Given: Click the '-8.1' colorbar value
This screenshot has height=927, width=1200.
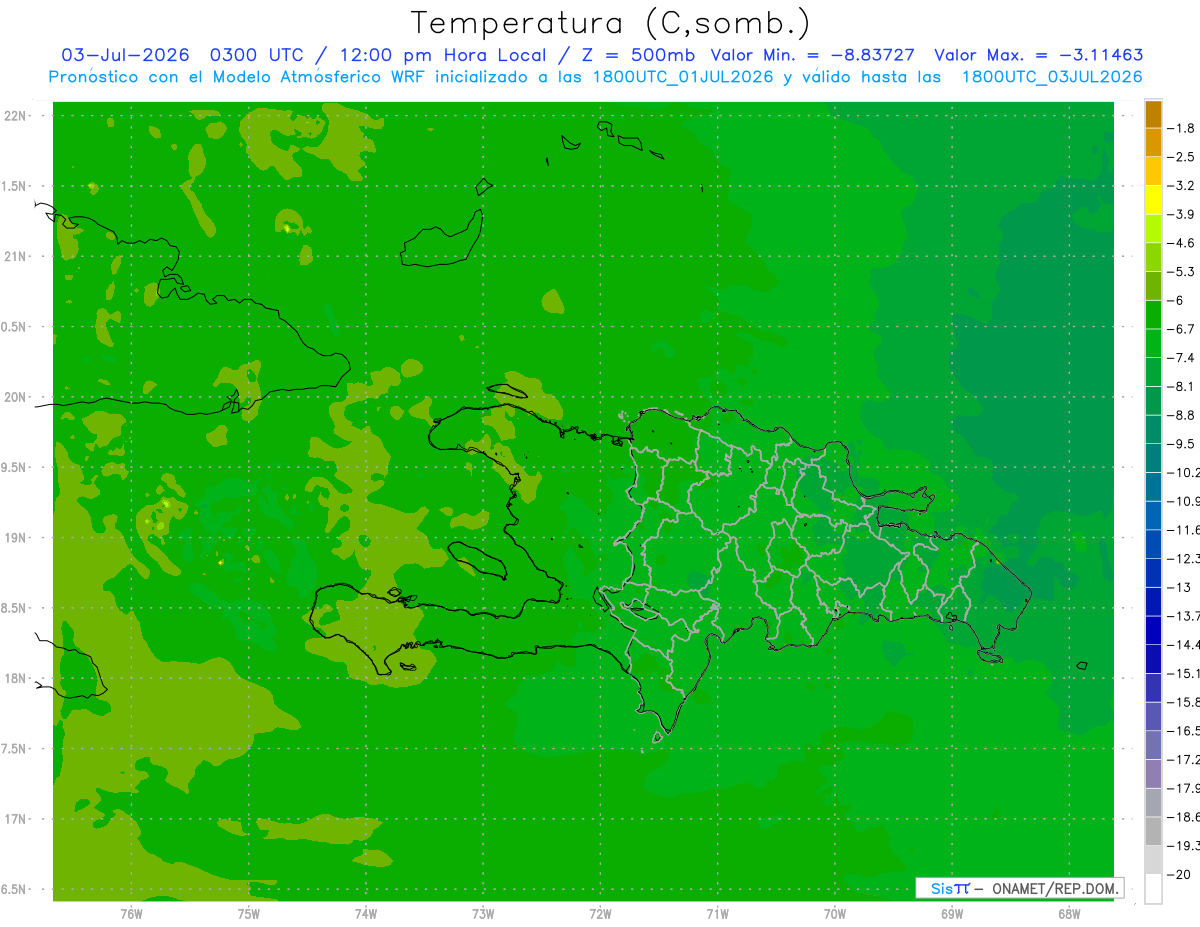Looking at the screenshot, I should (x=1181, y=386).
